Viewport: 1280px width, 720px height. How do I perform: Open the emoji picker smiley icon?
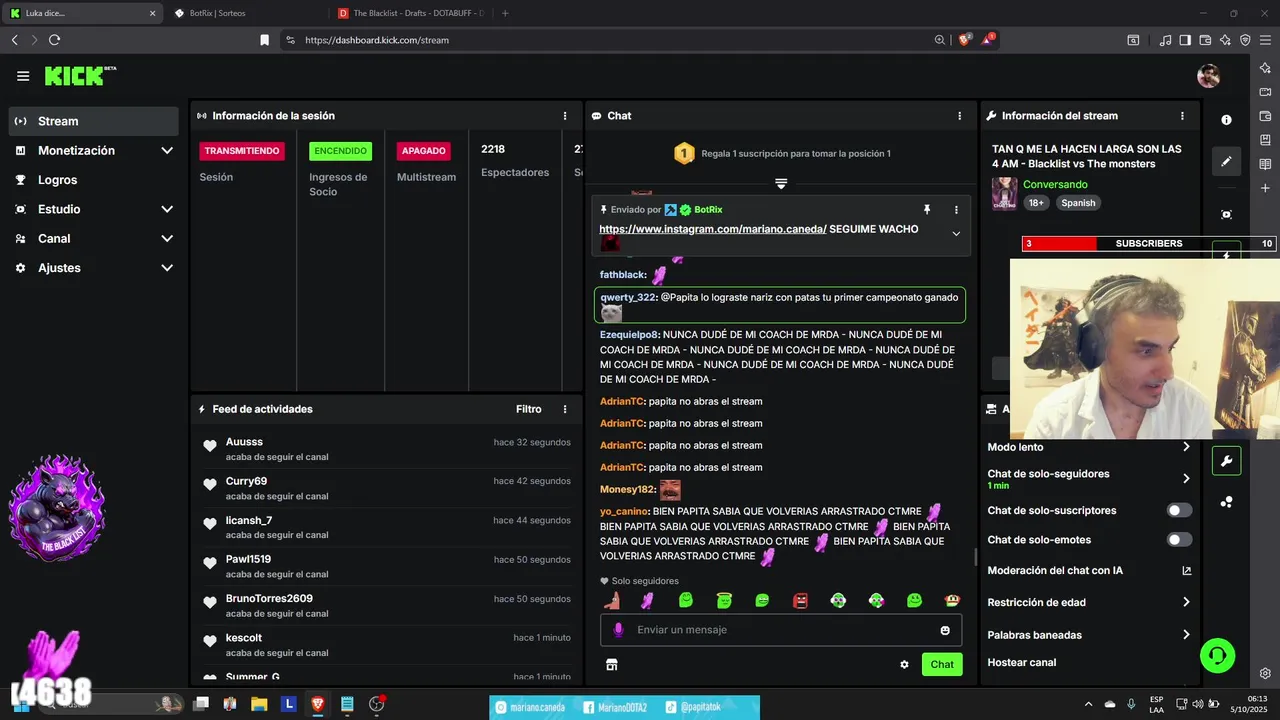[x=945, y=630]
